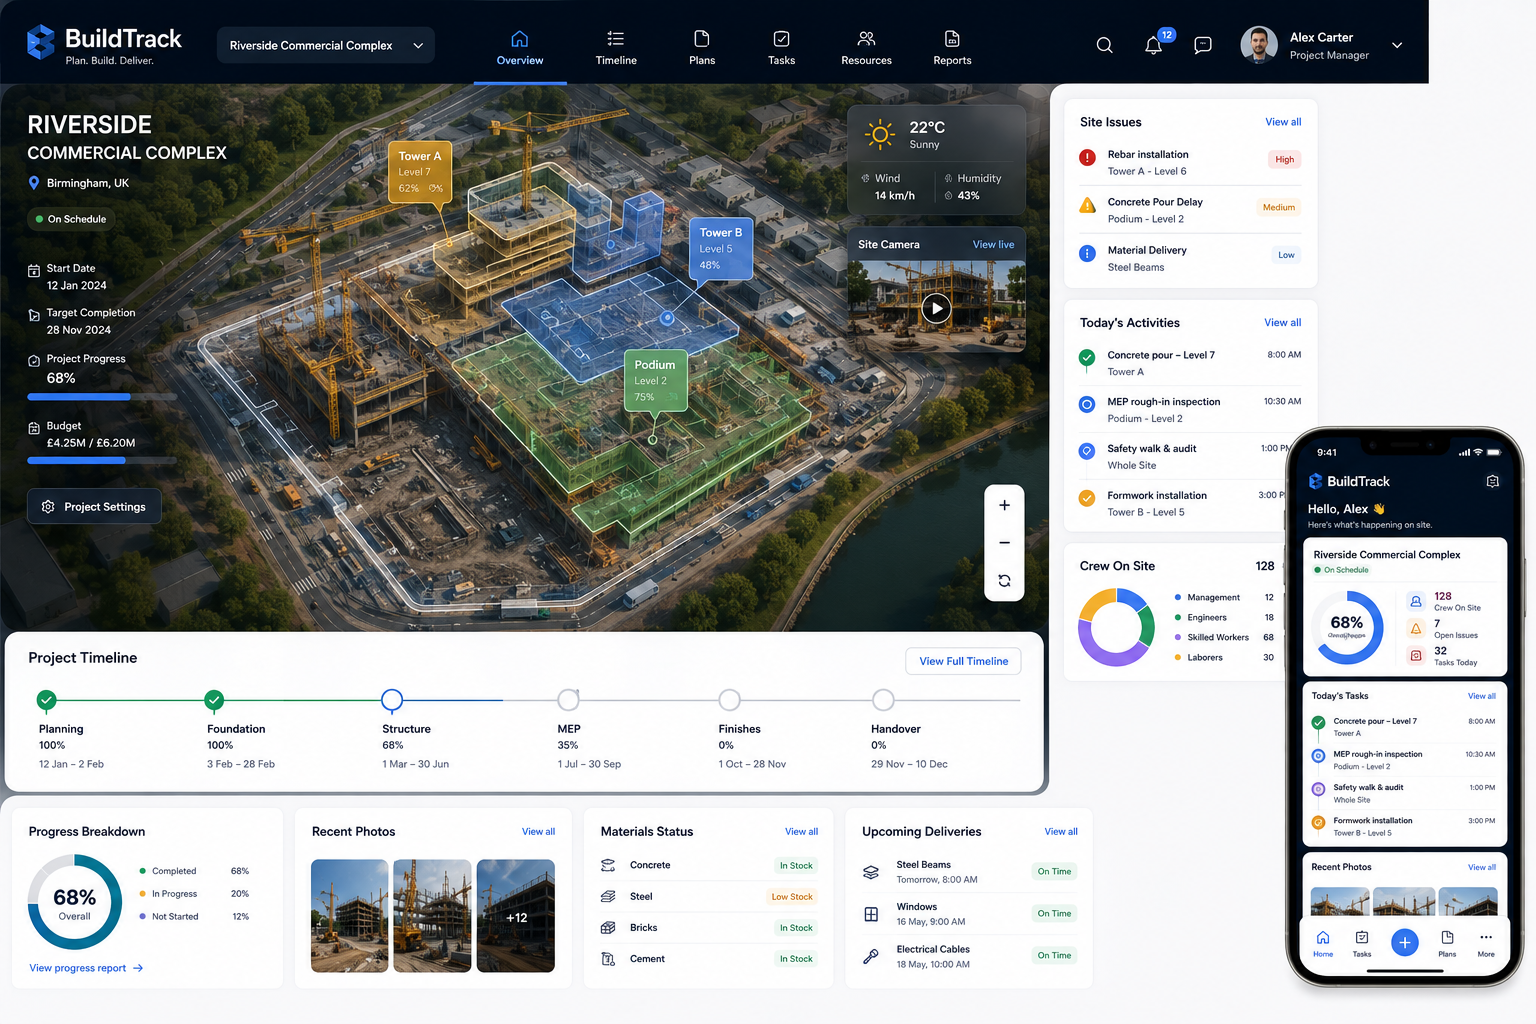Zoom out on the site map

click(1004, 543)
